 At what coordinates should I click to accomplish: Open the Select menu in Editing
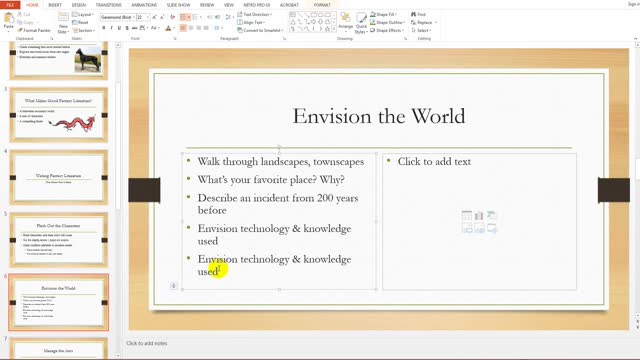click(x=421, y=31)
